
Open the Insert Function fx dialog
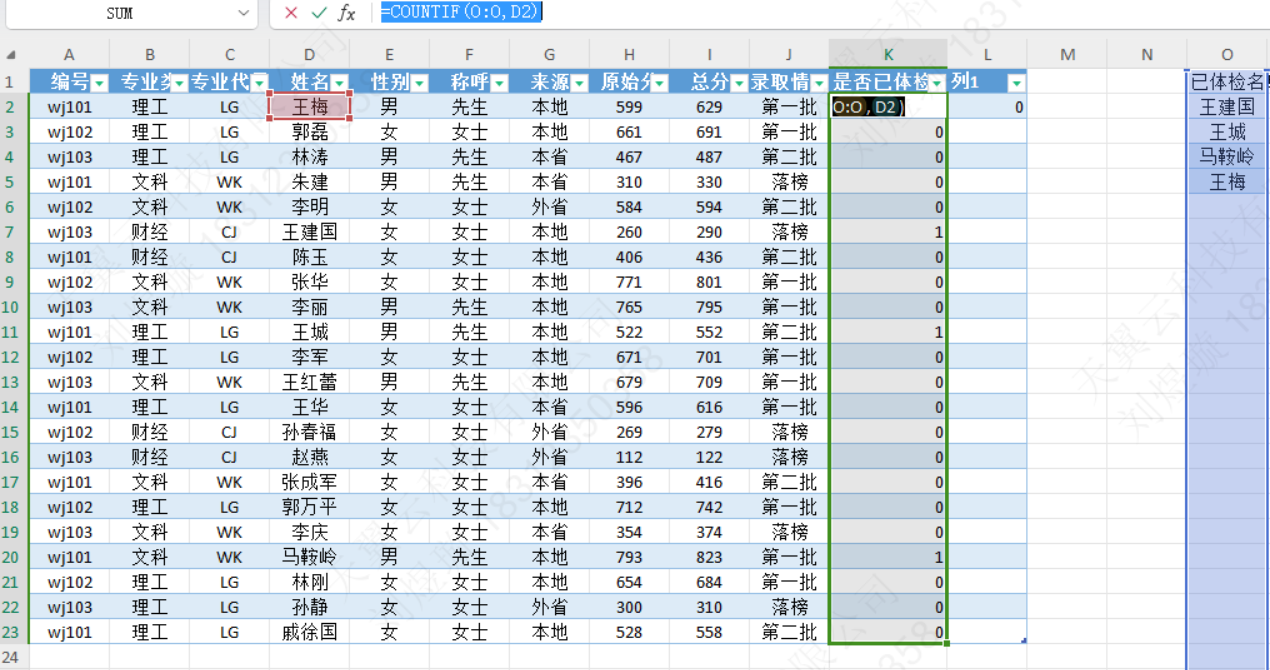coord(347,13)
